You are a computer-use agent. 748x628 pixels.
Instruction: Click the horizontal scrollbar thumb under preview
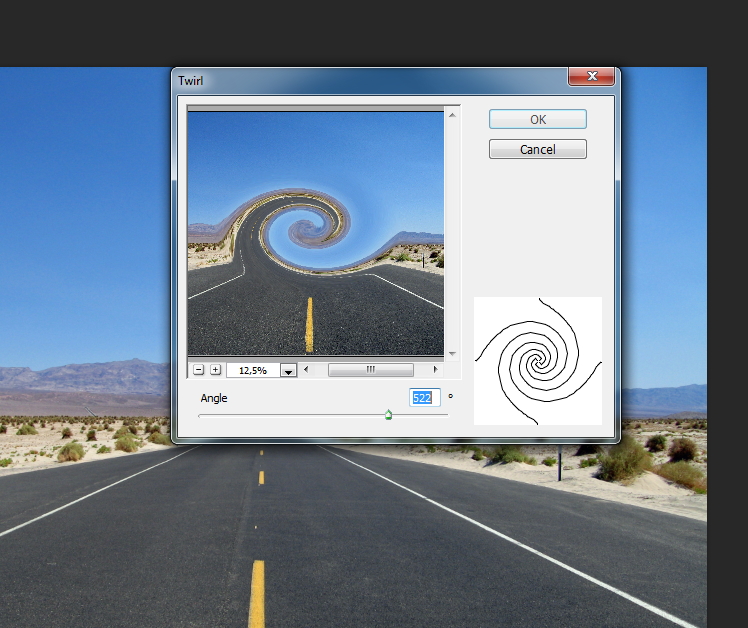point(370,369)
